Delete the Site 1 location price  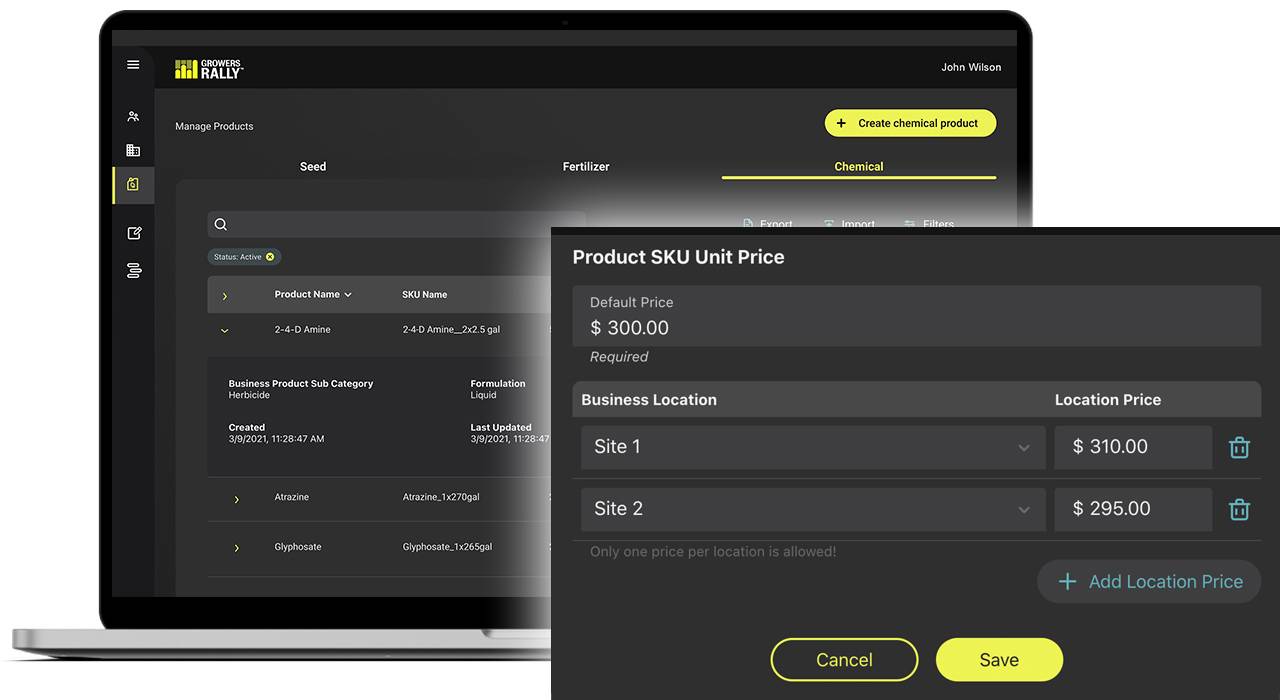coord(1239,447)
